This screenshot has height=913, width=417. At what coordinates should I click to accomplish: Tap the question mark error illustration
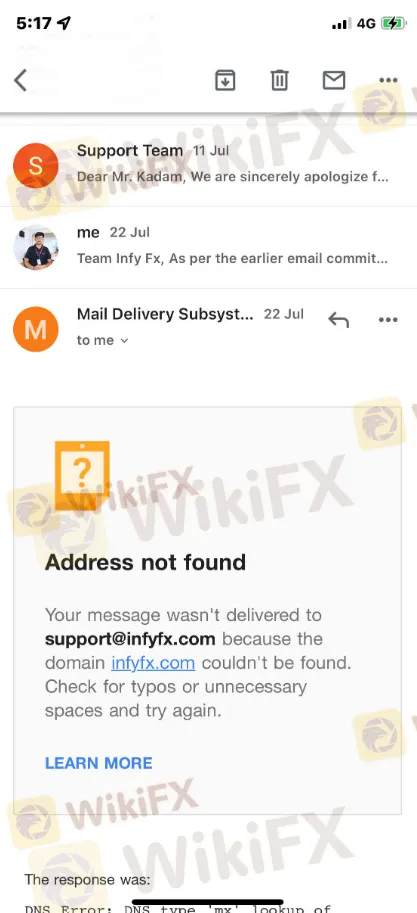coord(82,476)
